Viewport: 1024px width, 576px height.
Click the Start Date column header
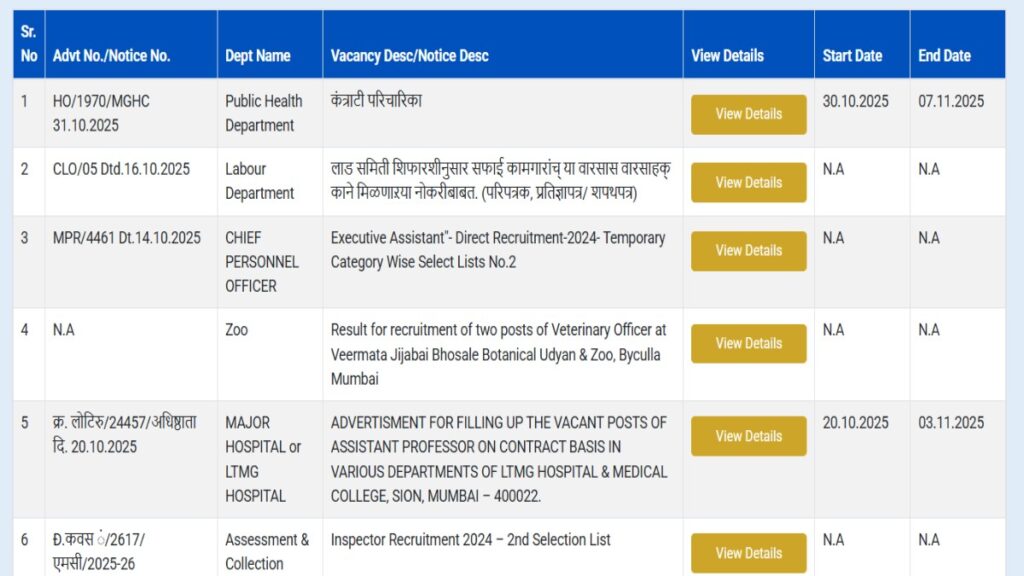(x=852, y=56)
